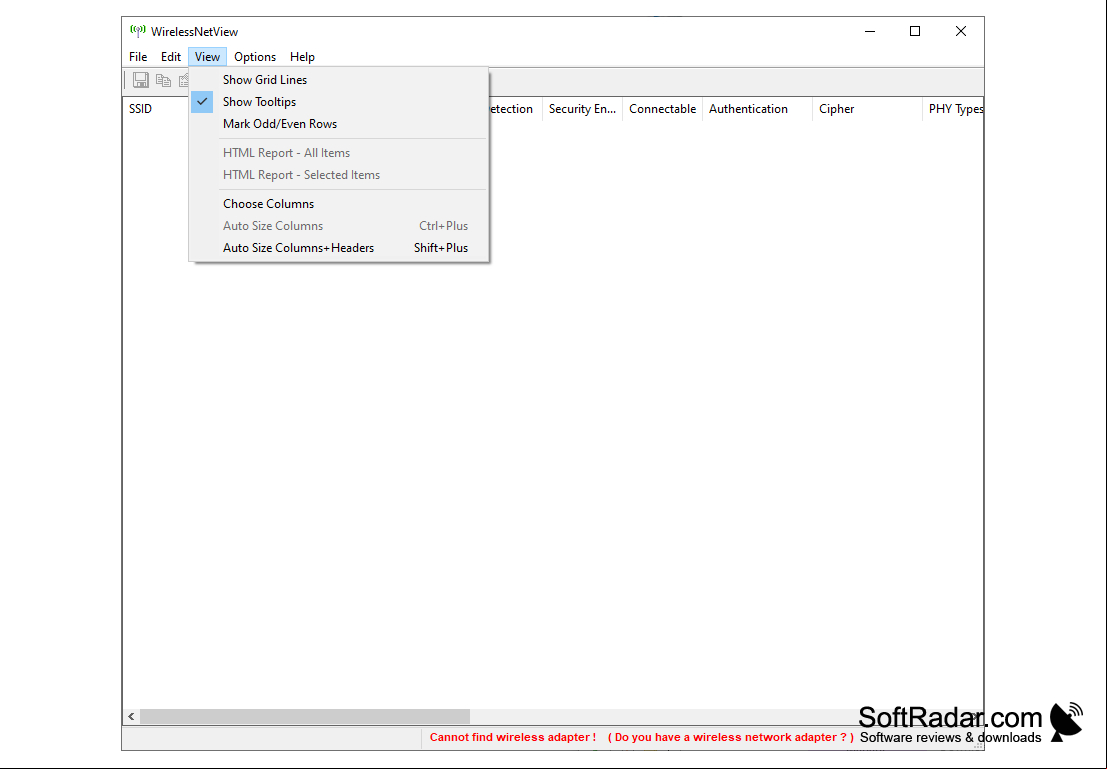Viewport: 1107px width, 769px height.
Task: Sort by the Connectable column header
Action: [662, 109]
